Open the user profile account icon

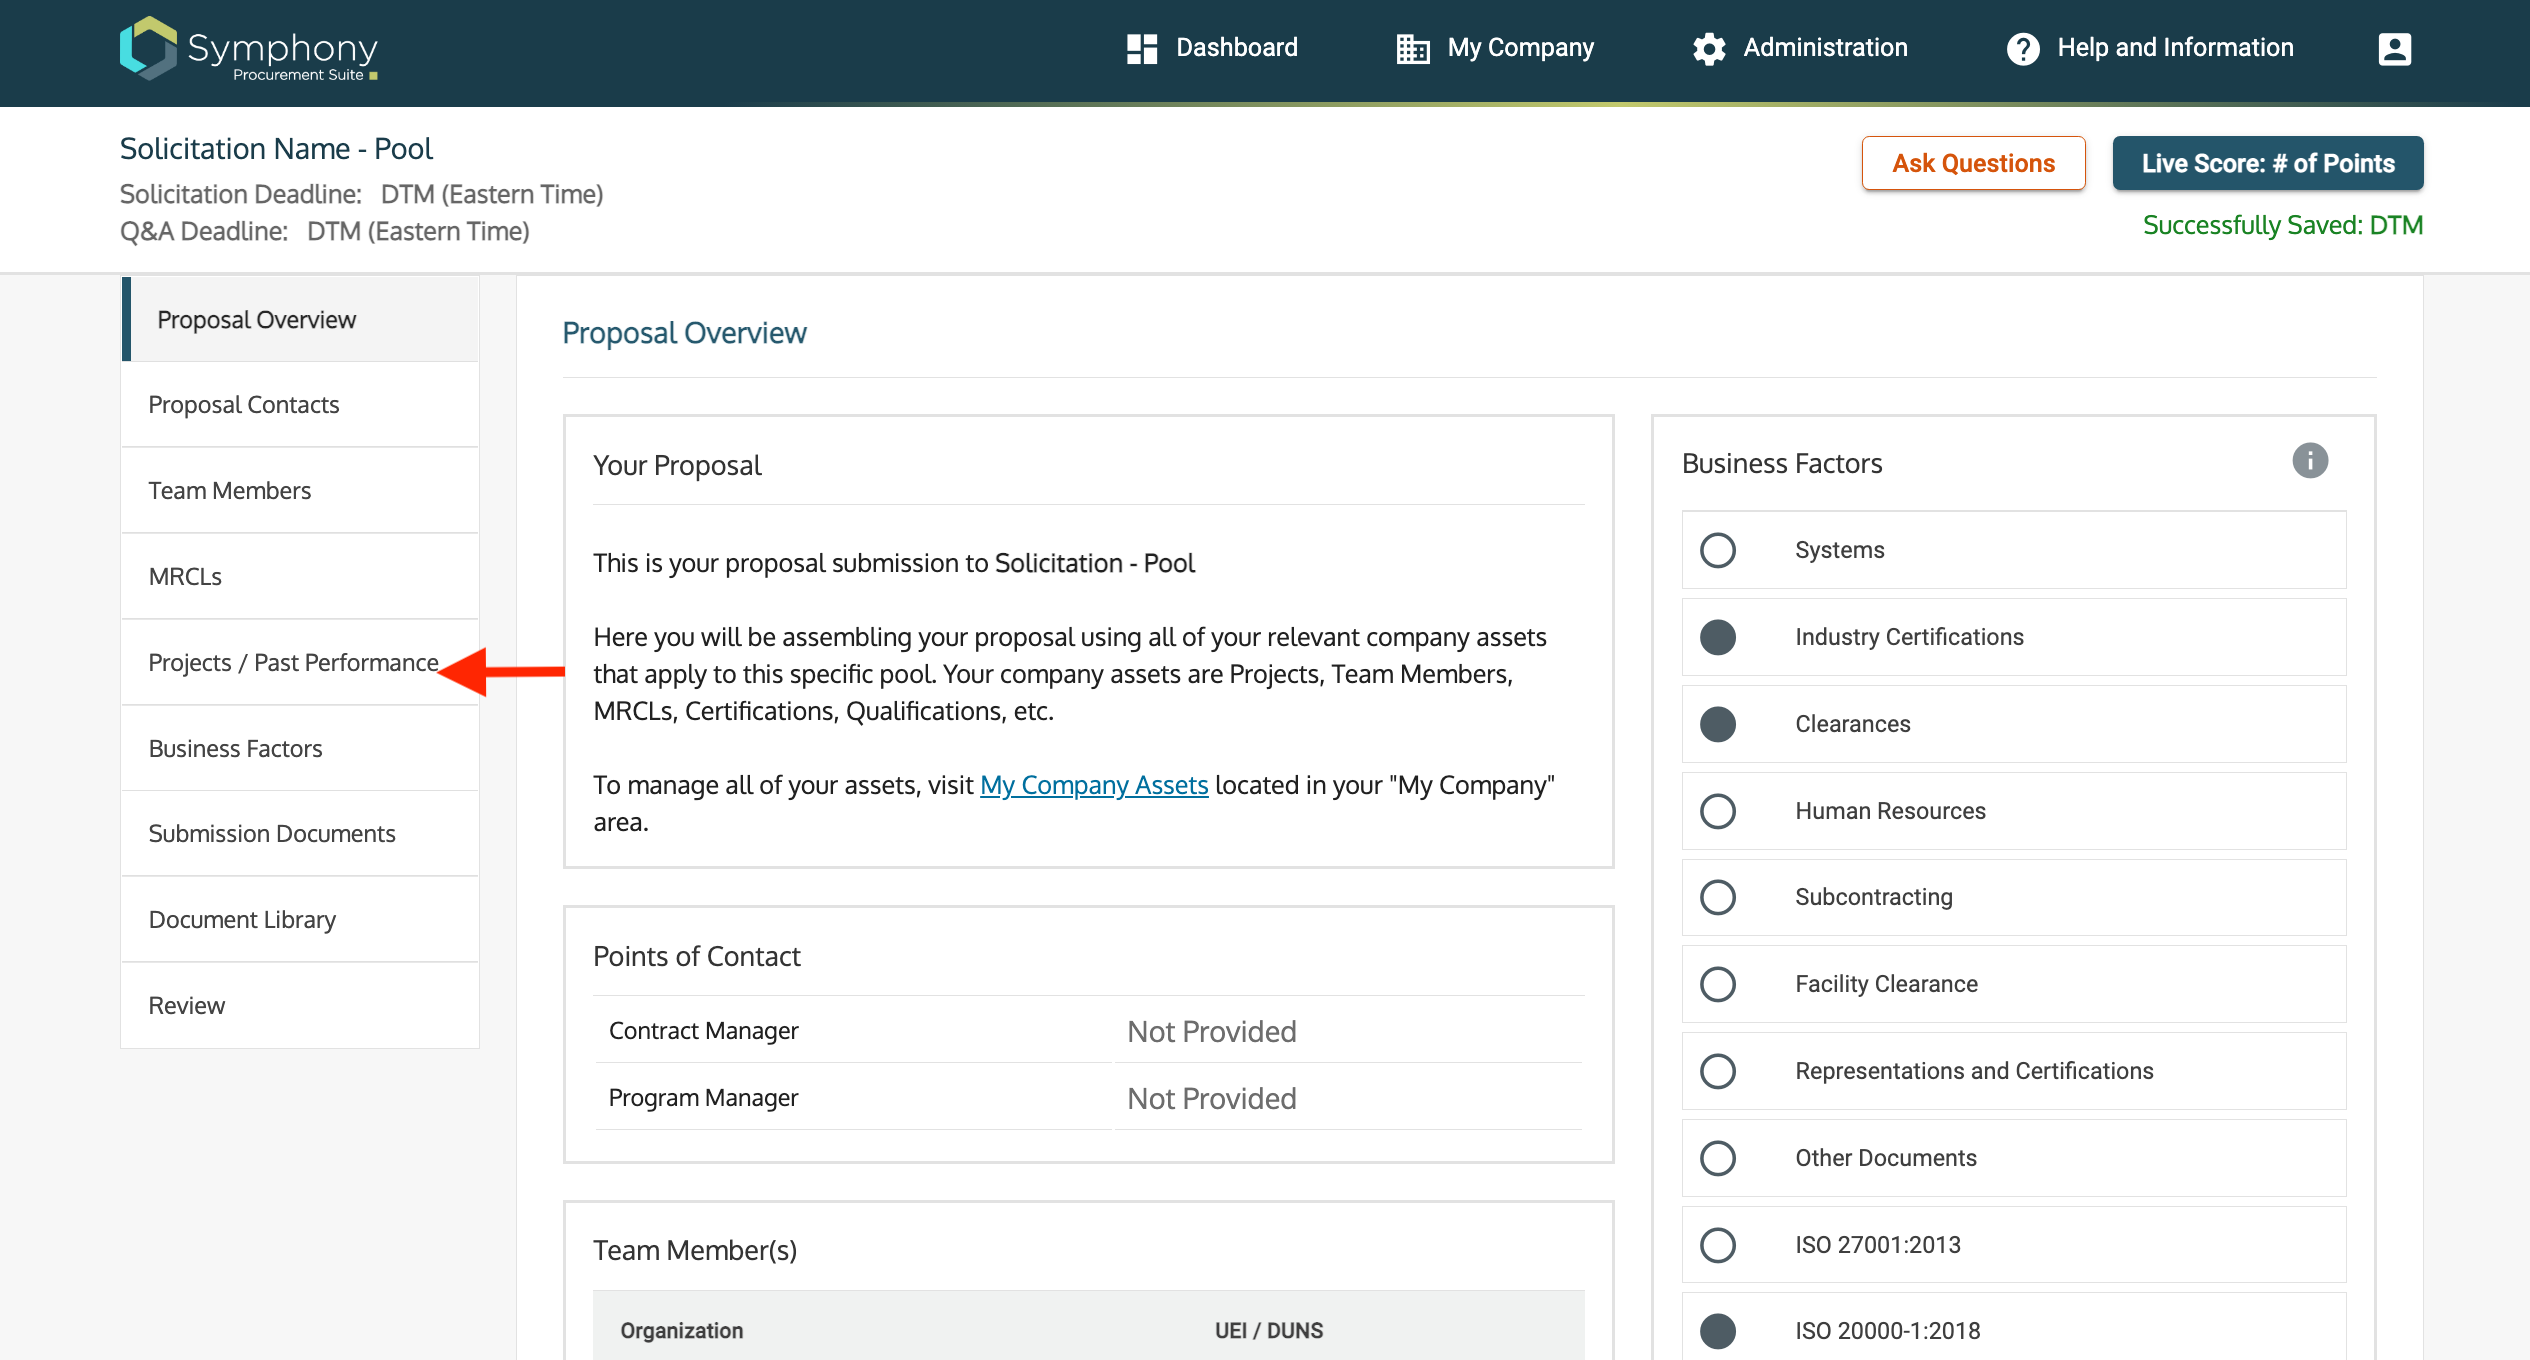[2394, 49]
